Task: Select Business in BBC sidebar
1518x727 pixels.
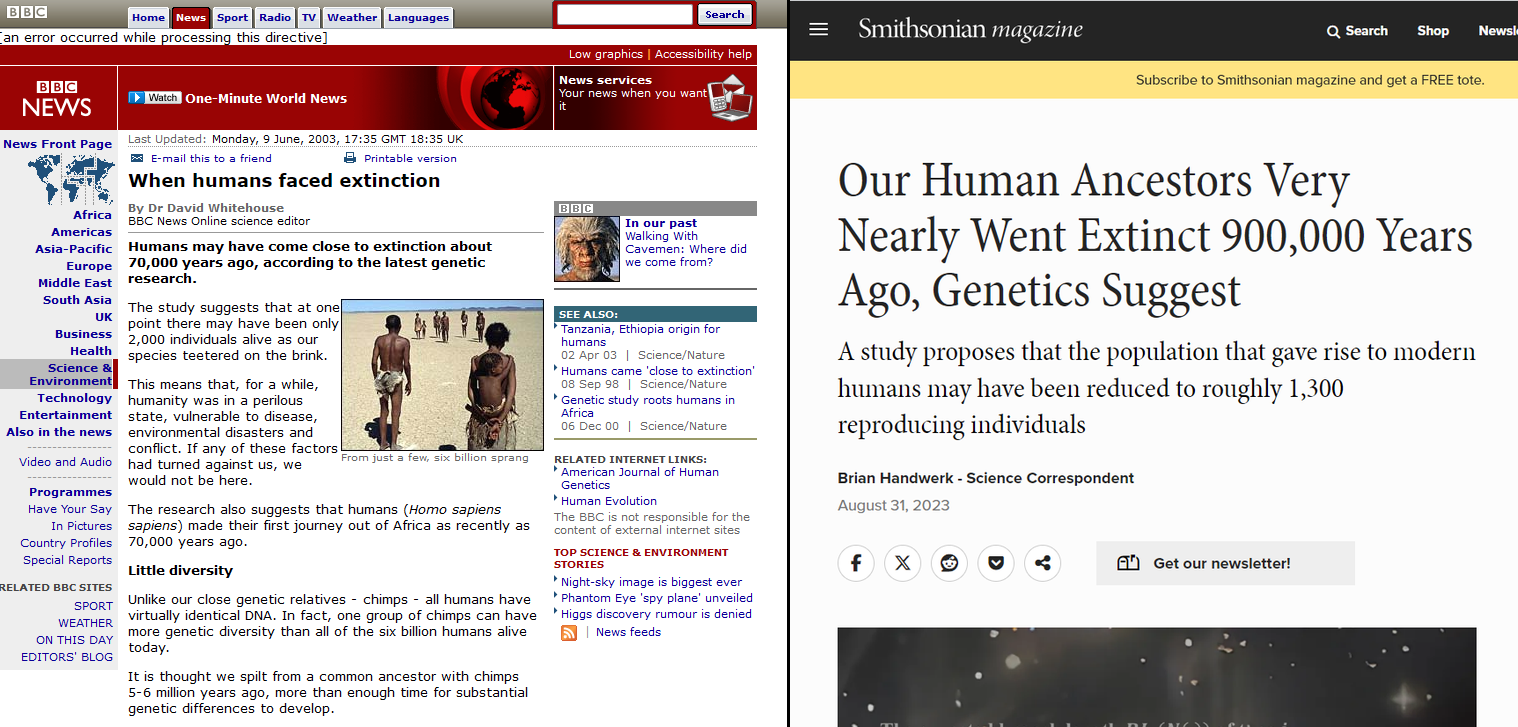Action: click(x=83, y=334)
